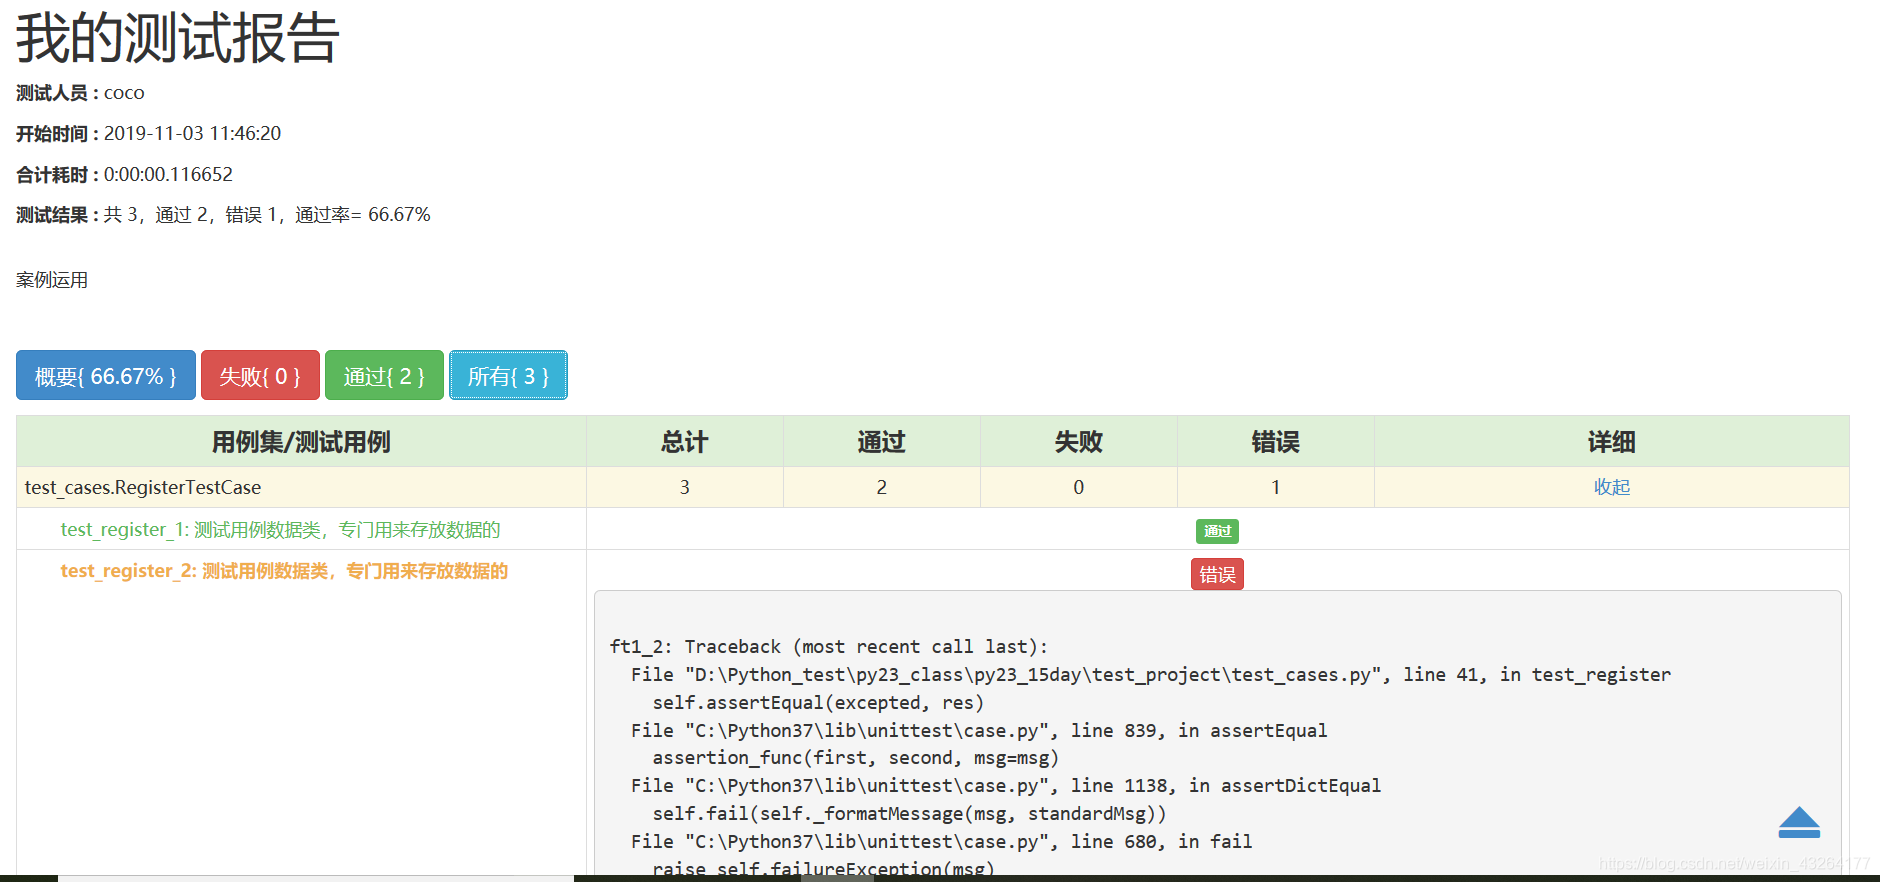Click total count cell showing 3

coord(684,487)
